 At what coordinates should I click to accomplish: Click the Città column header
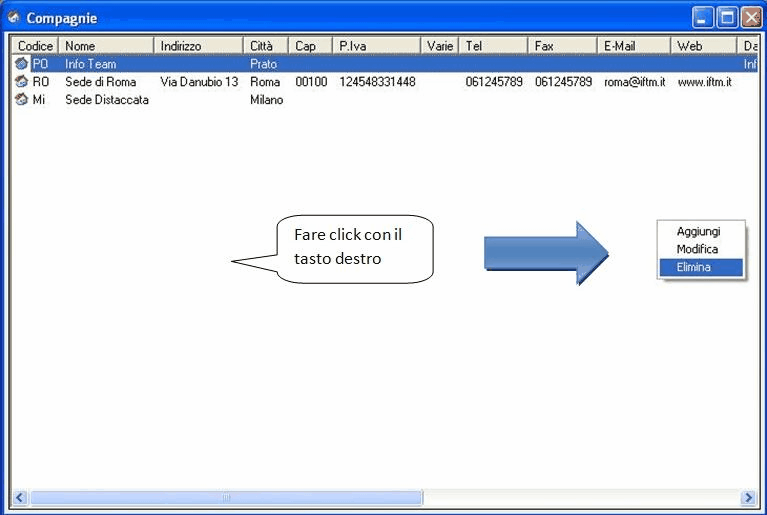[266, 46]
